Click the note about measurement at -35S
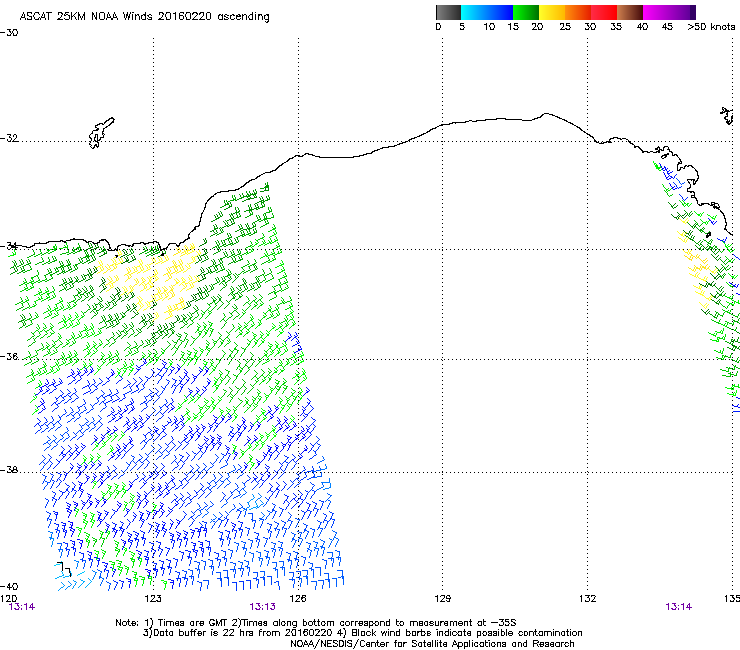 pyautogui.click(x=374, y=623)
